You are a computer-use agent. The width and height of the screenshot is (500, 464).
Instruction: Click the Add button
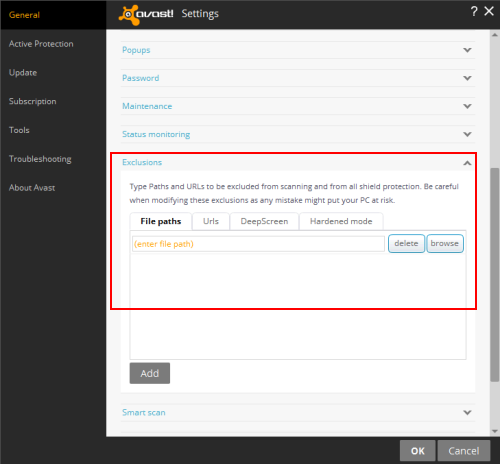click(150, 373)
